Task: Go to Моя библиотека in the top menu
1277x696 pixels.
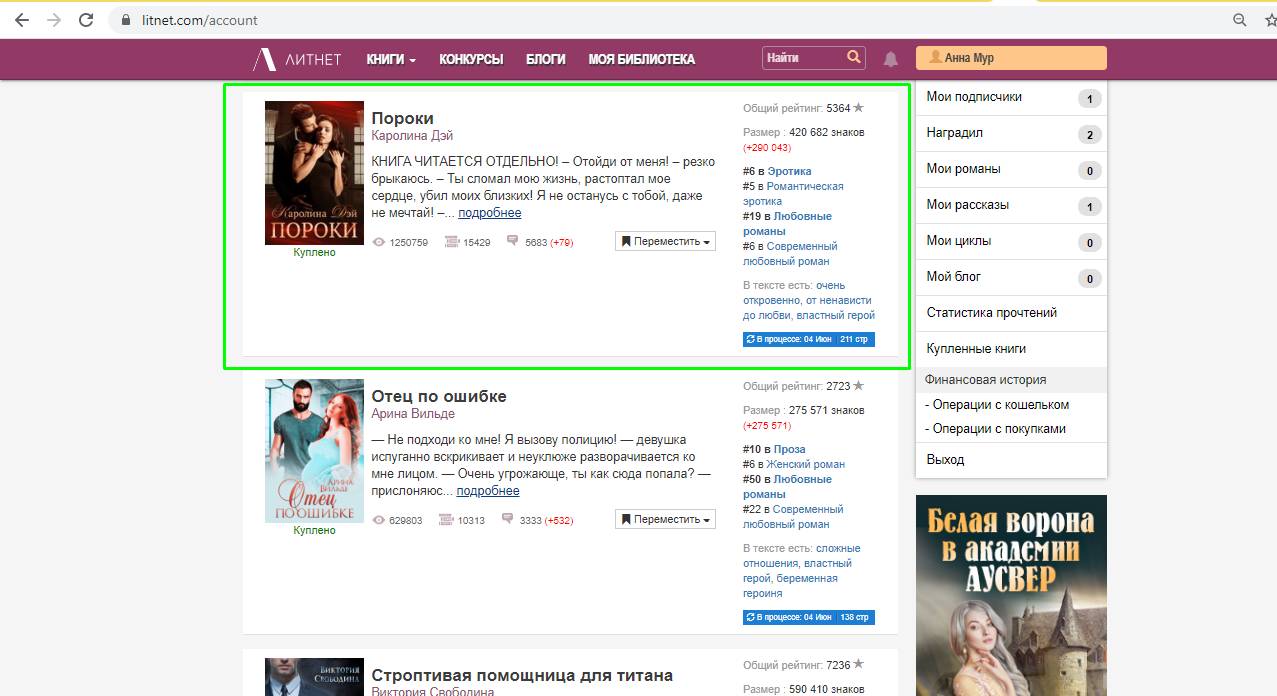Action: coord(641,59)
